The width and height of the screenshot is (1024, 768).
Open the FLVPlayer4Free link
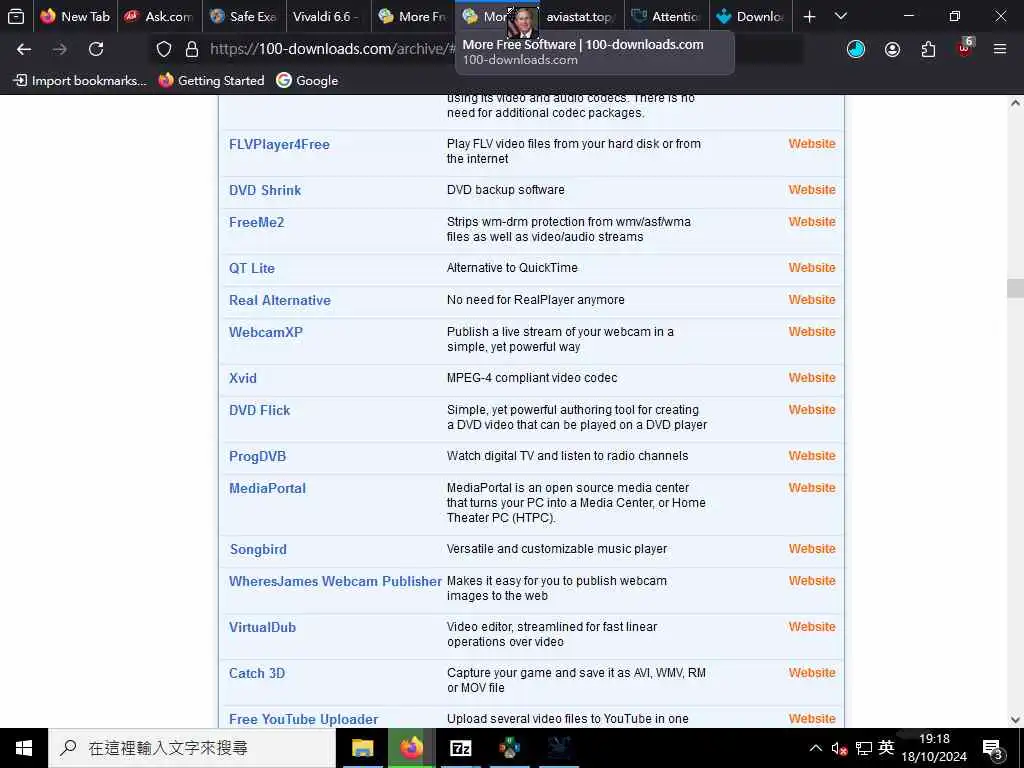coord(279,144)
